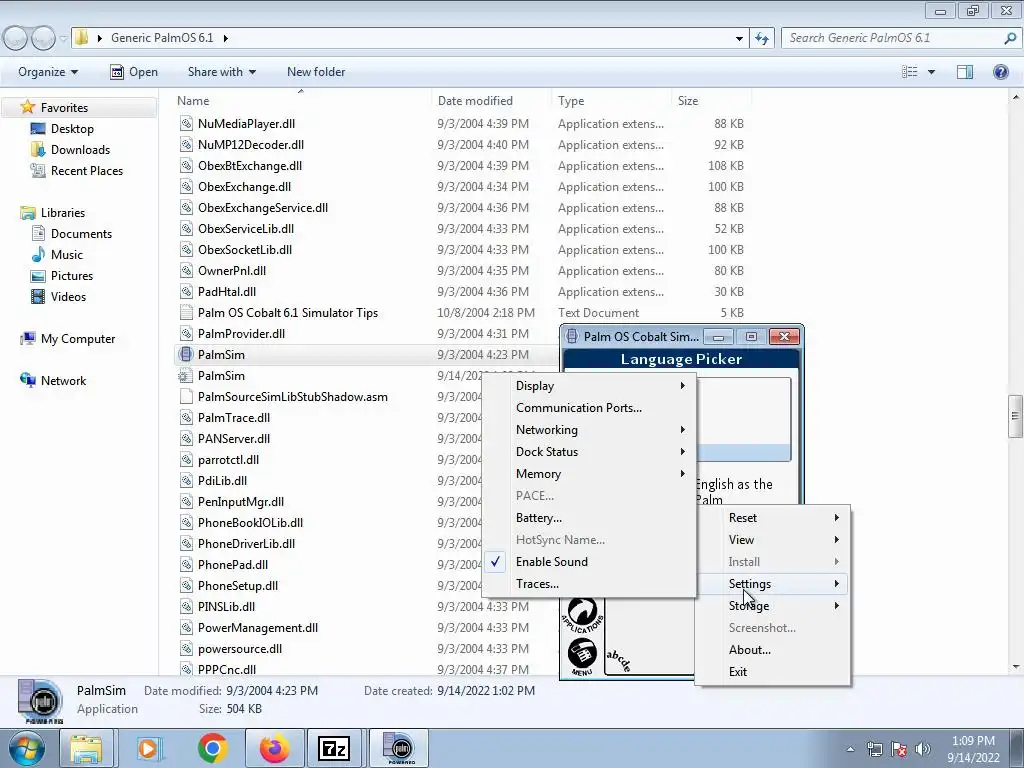
Task: Select the Desktop favorites icon
Action: [x=38, y=129]
